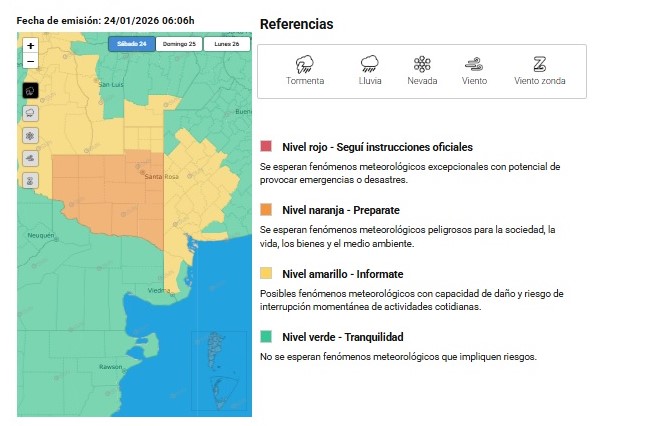Select the snowfall filter on the map sidebar

pos(30,136)
